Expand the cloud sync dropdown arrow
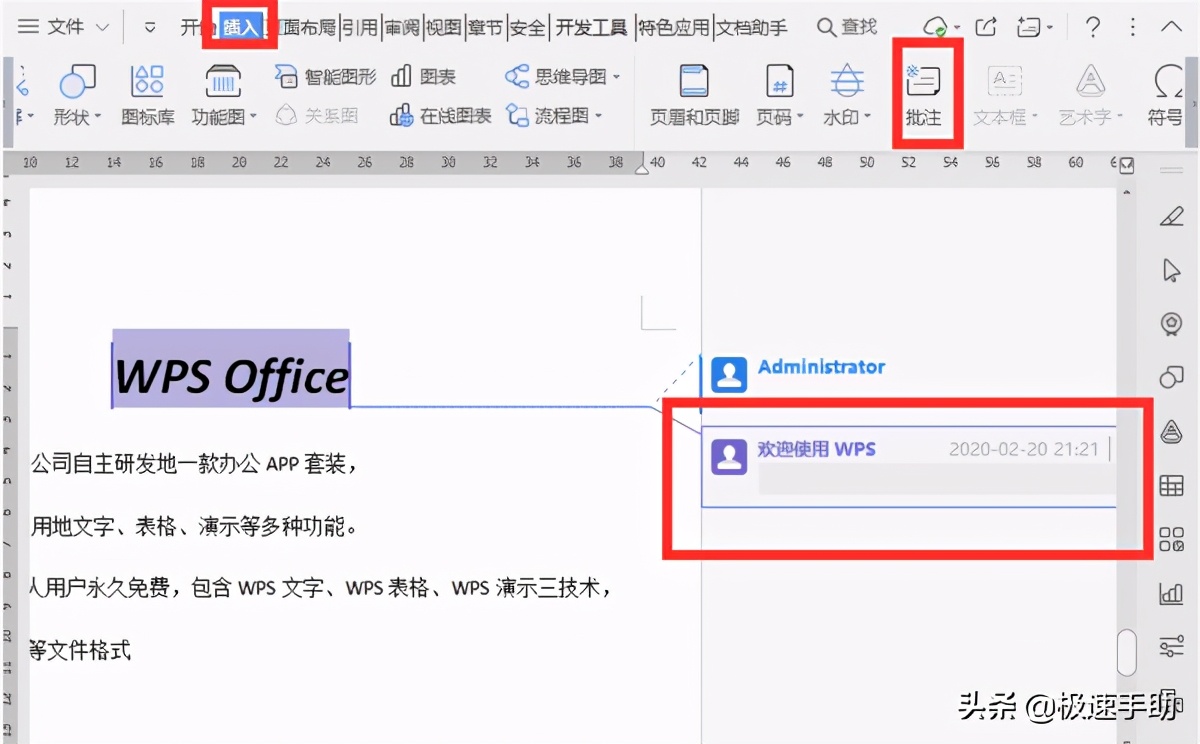The image size is (1200, 744). 957,28
